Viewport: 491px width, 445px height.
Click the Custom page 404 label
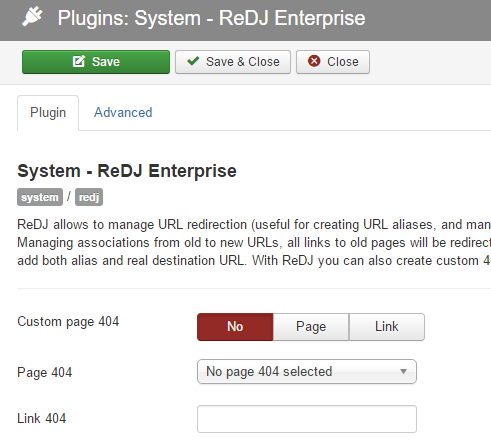point(68,322)
